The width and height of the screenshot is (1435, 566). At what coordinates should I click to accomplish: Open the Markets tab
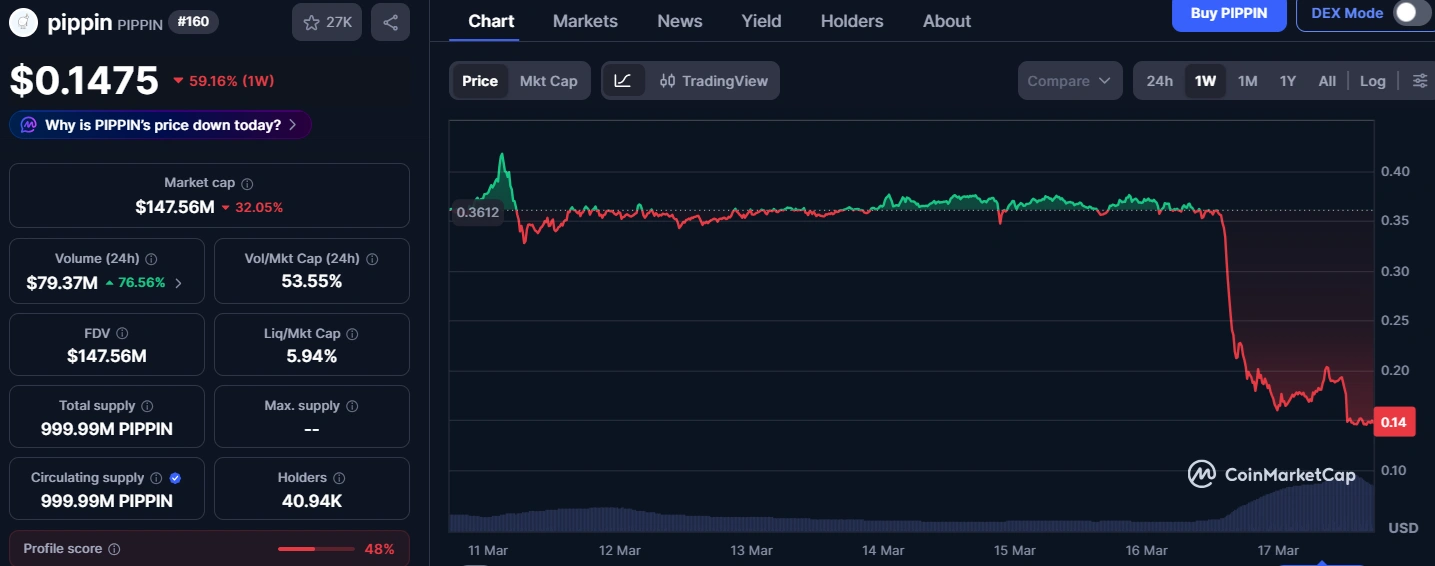[585, 21]
